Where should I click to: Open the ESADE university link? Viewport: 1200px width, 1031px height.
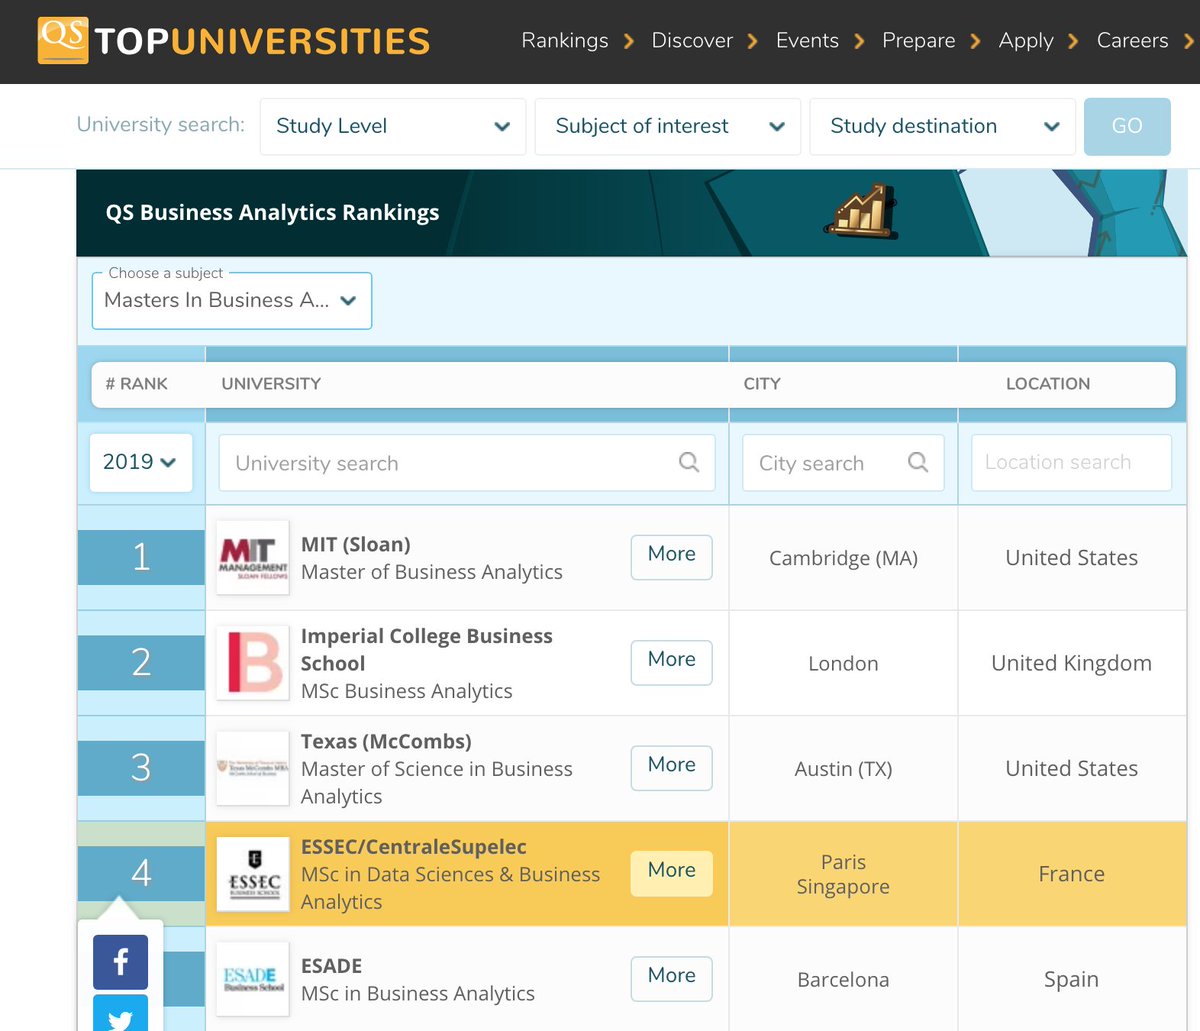click(332, 966)
